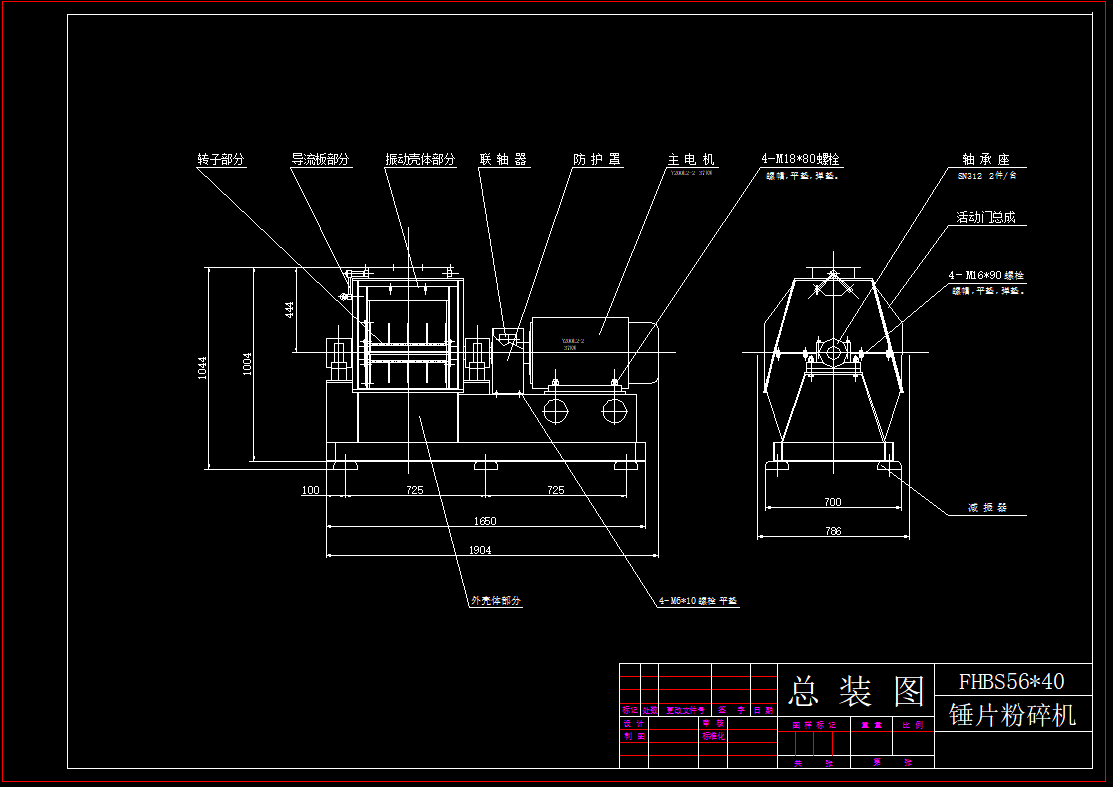This screenshot has height=787, width=1113.
Task: Select the 1650 length dimension
Action: tap(485, 521)
